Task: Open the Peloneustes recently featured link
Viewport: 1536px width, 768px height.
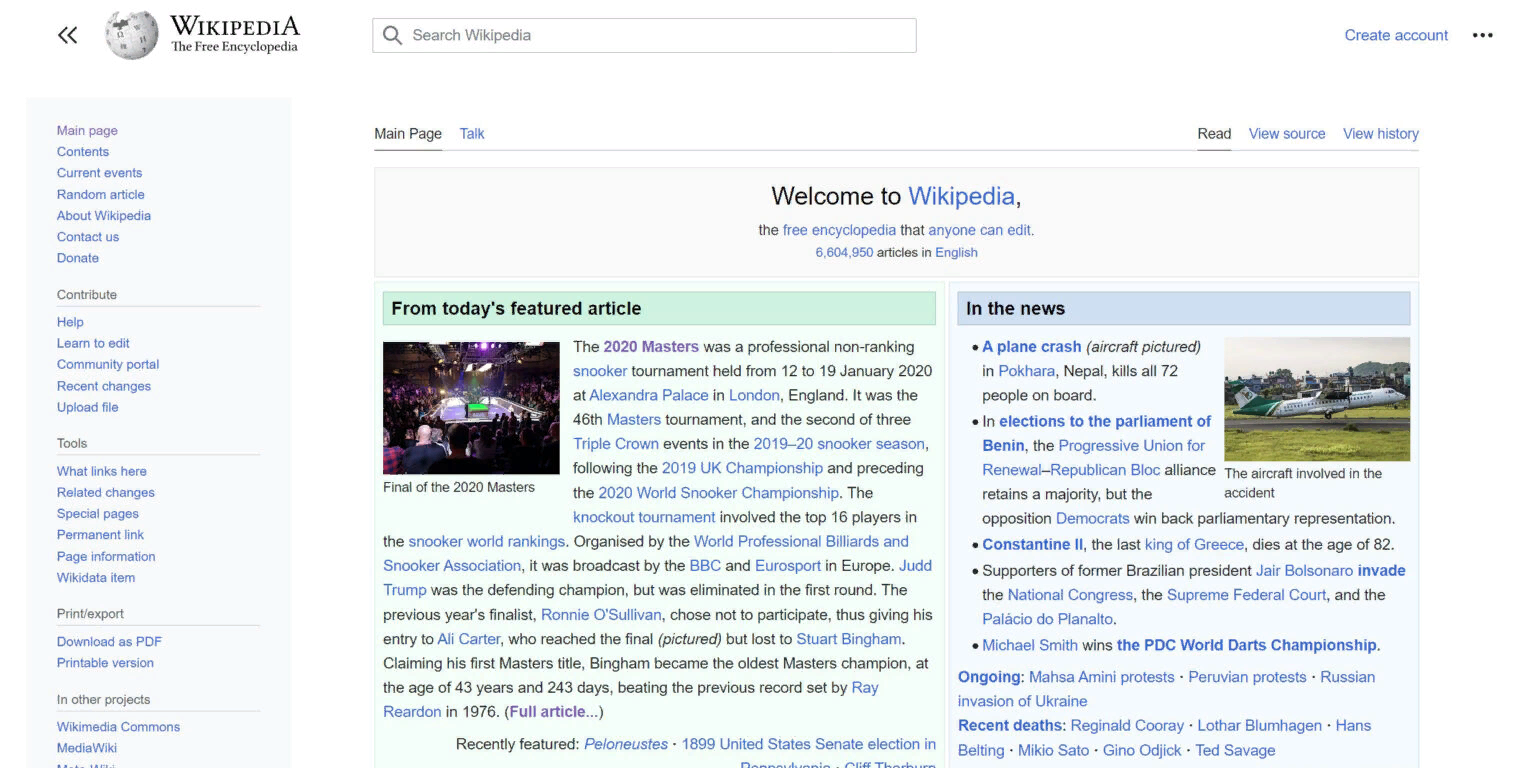Action: pos(626,744)
